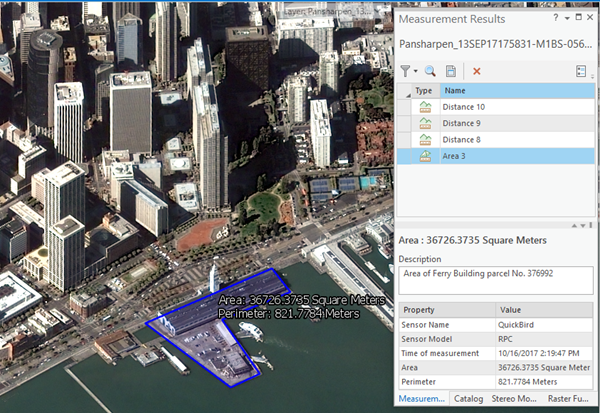Screen dimensions: 600x413
Task: Open the list options icon at toolbar right
Action: (x=581, y=71)
